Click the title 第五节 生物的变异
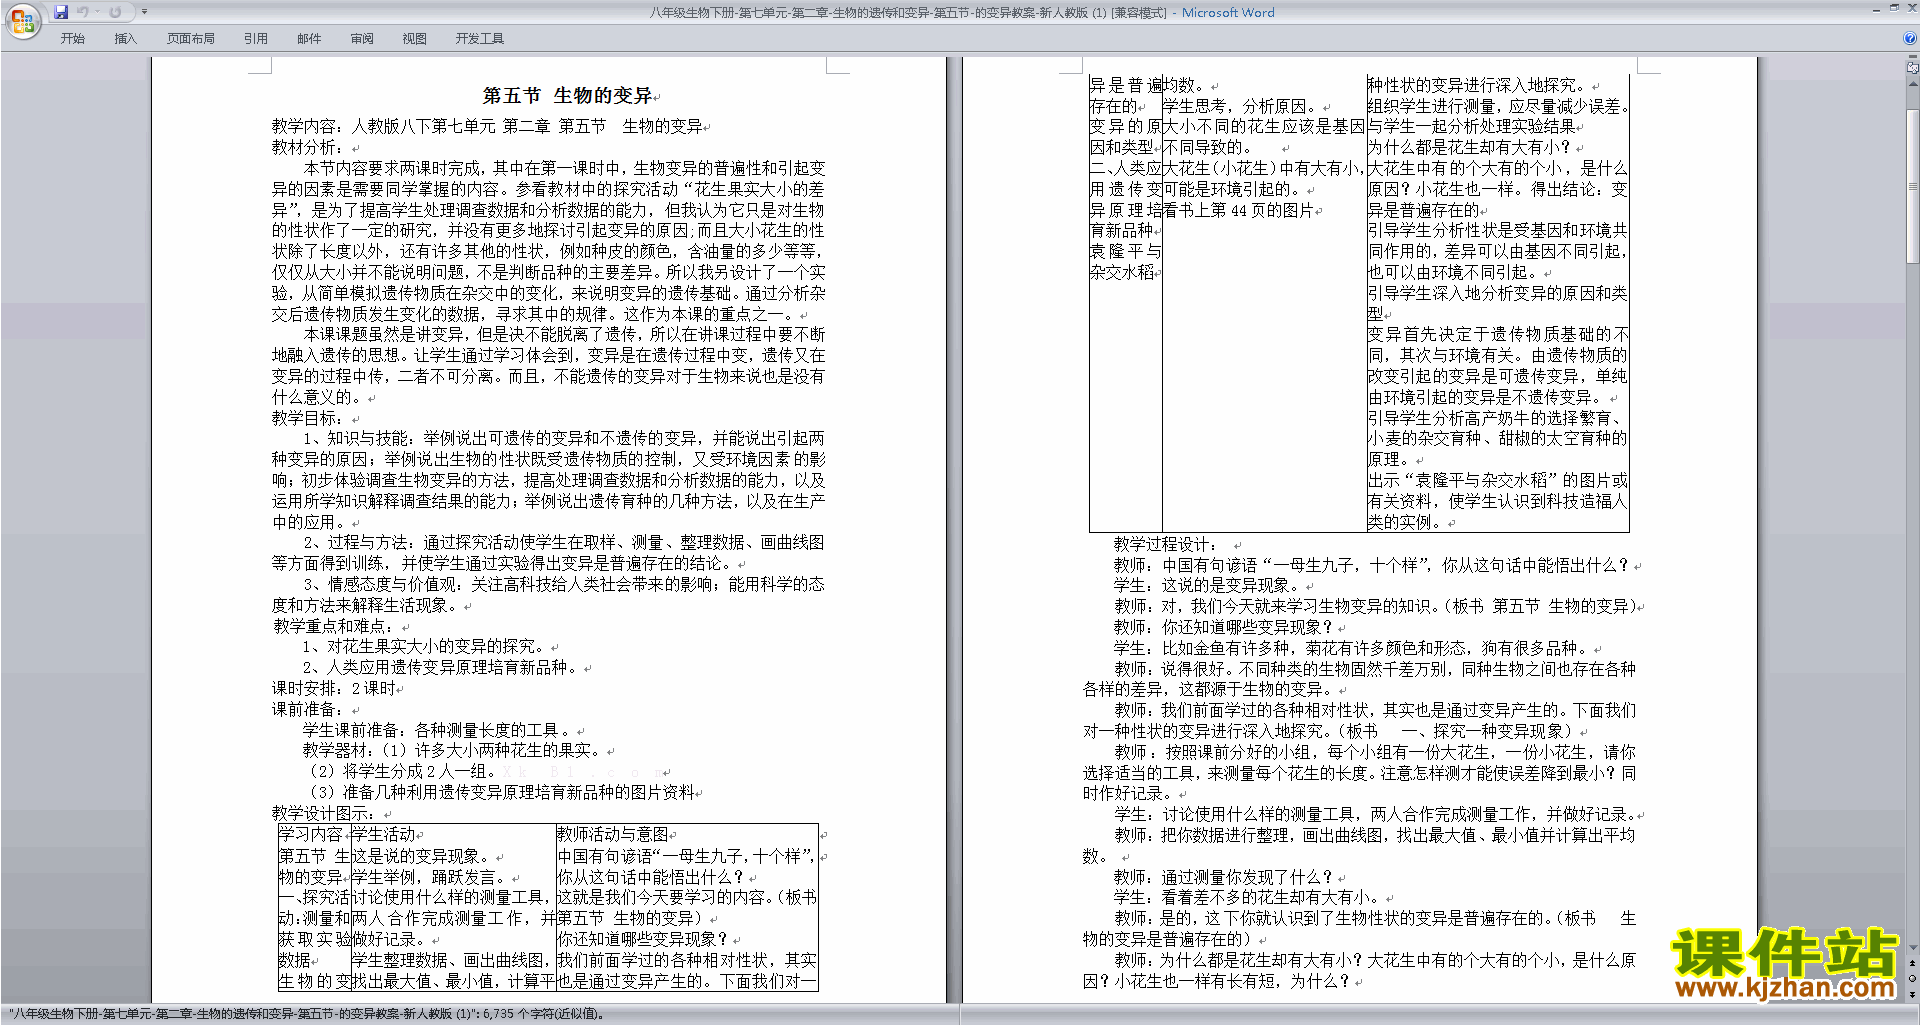This screenshot has width=1920, height=1025. coord(567,96)
